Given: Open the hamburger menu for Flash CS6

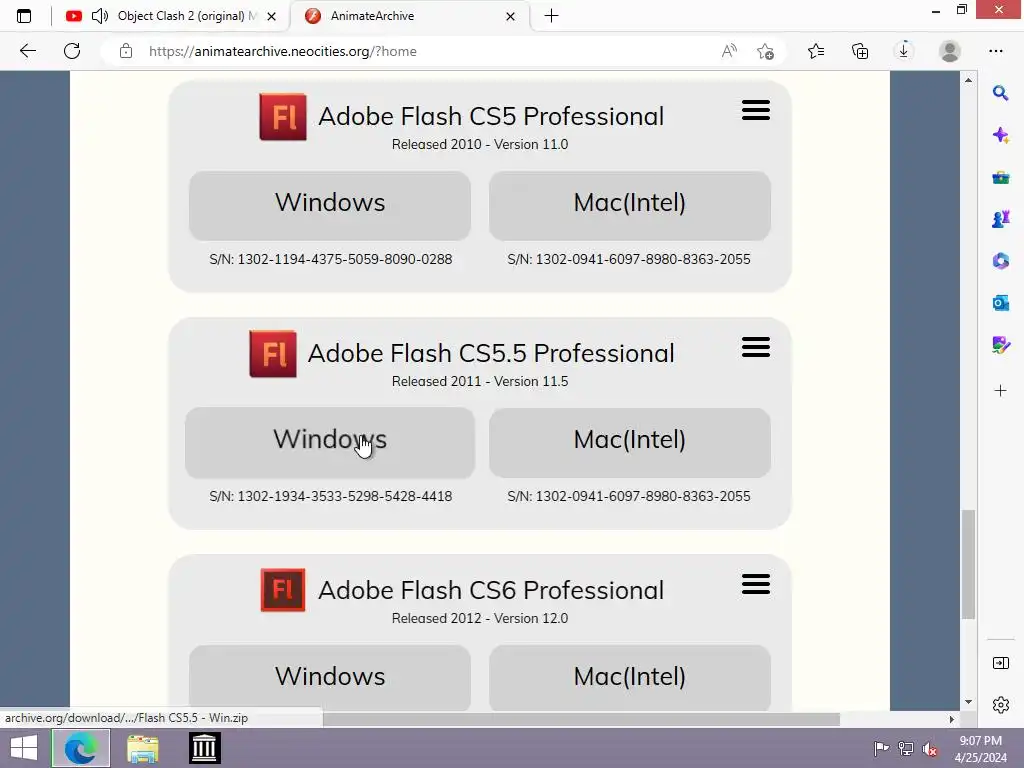Looking at the screenshot, I should [756, 584].
